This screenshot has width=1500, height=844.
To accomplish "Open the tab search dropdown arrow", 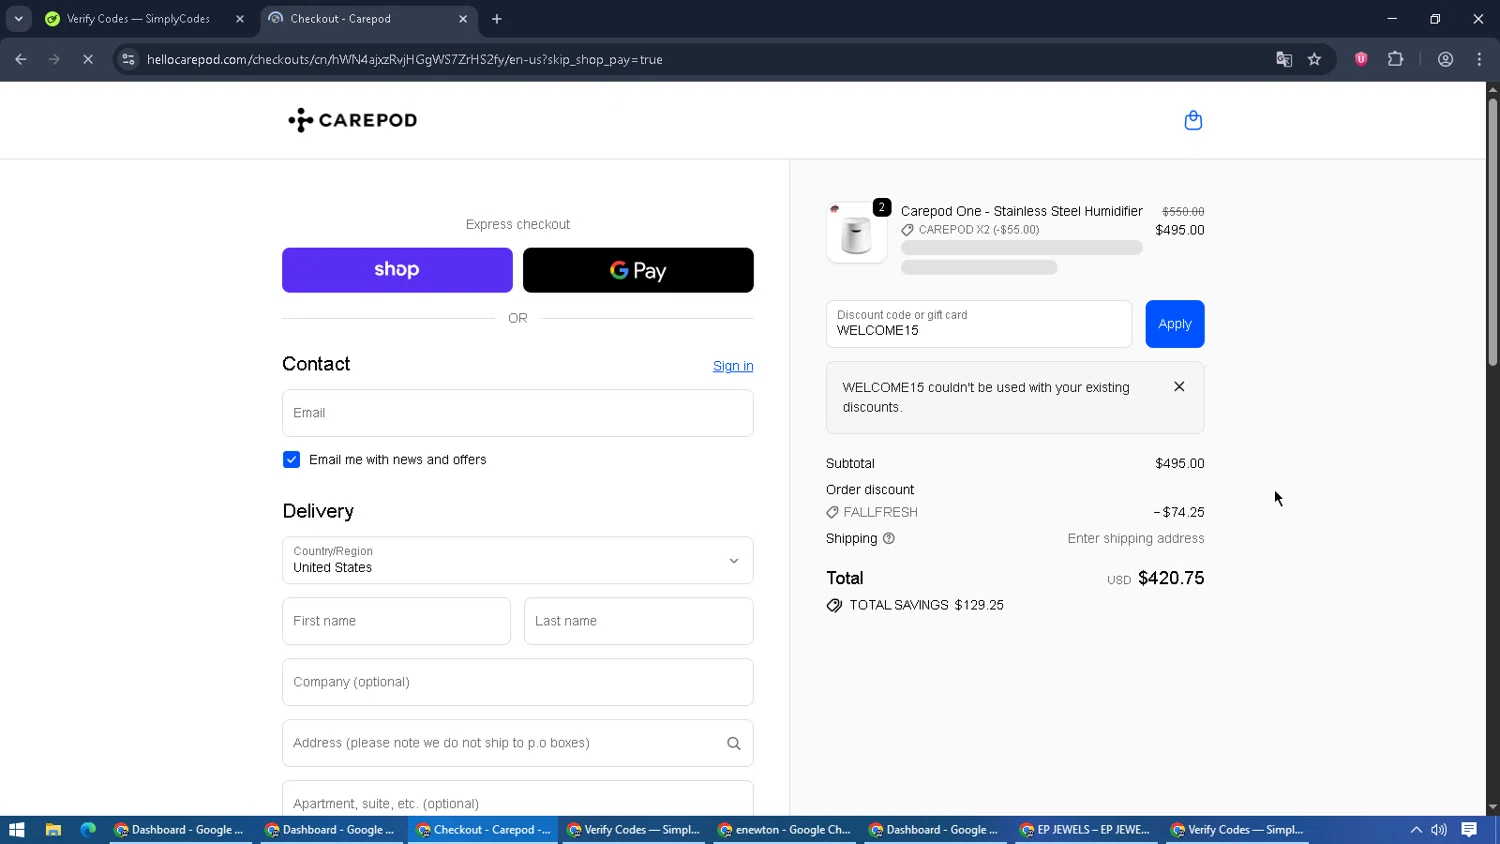I will tap(18, 18).
